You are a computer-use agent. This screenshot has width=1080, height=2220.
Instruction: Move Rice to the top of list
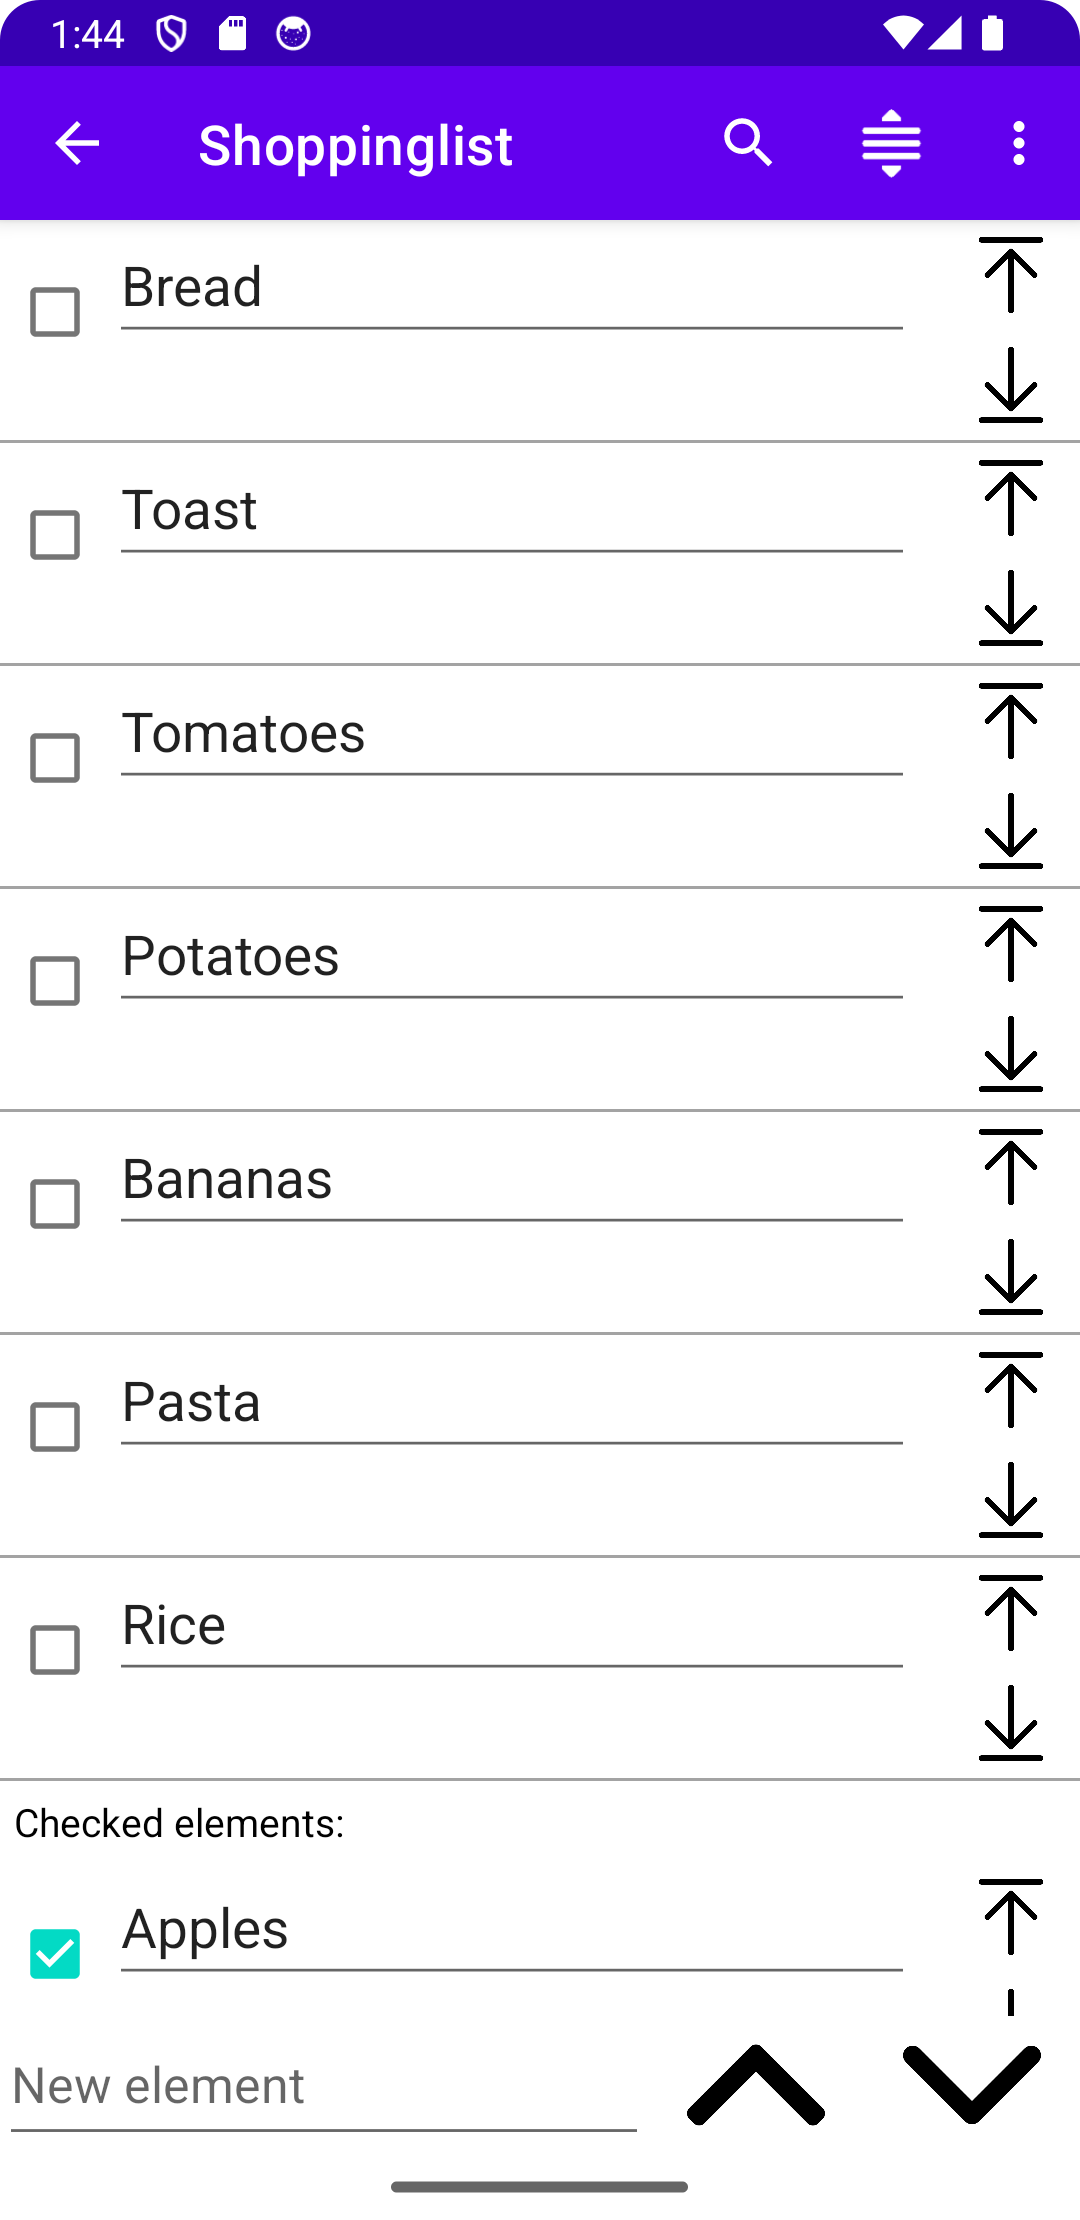pos(1010,1613)
